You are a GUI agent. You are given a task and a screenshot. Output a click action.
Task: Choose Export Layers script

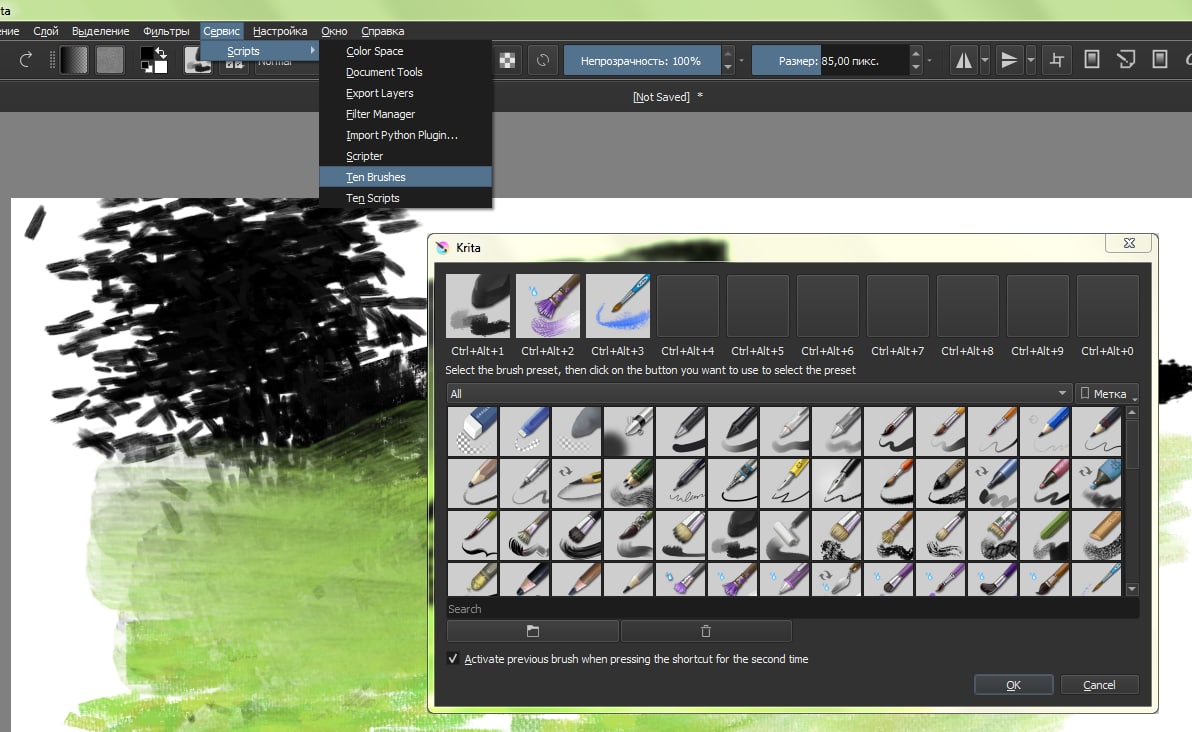click(405, 93)
